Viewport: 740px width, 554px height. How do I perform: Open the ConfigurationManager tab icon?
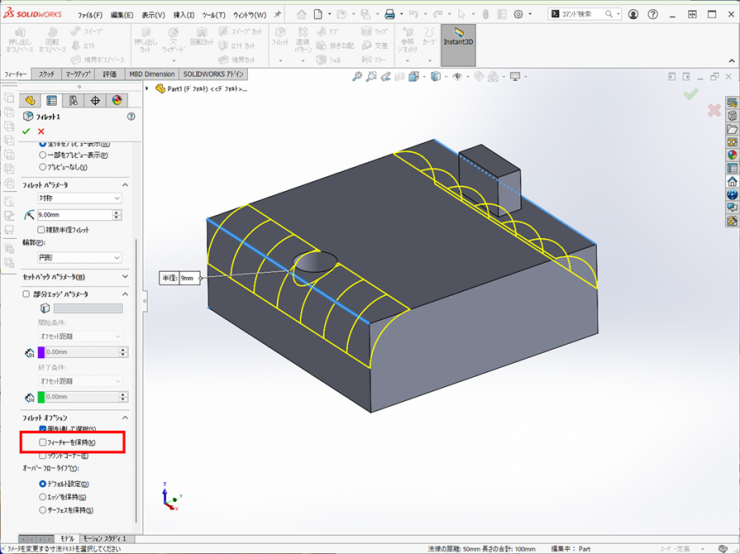point(73,100)
